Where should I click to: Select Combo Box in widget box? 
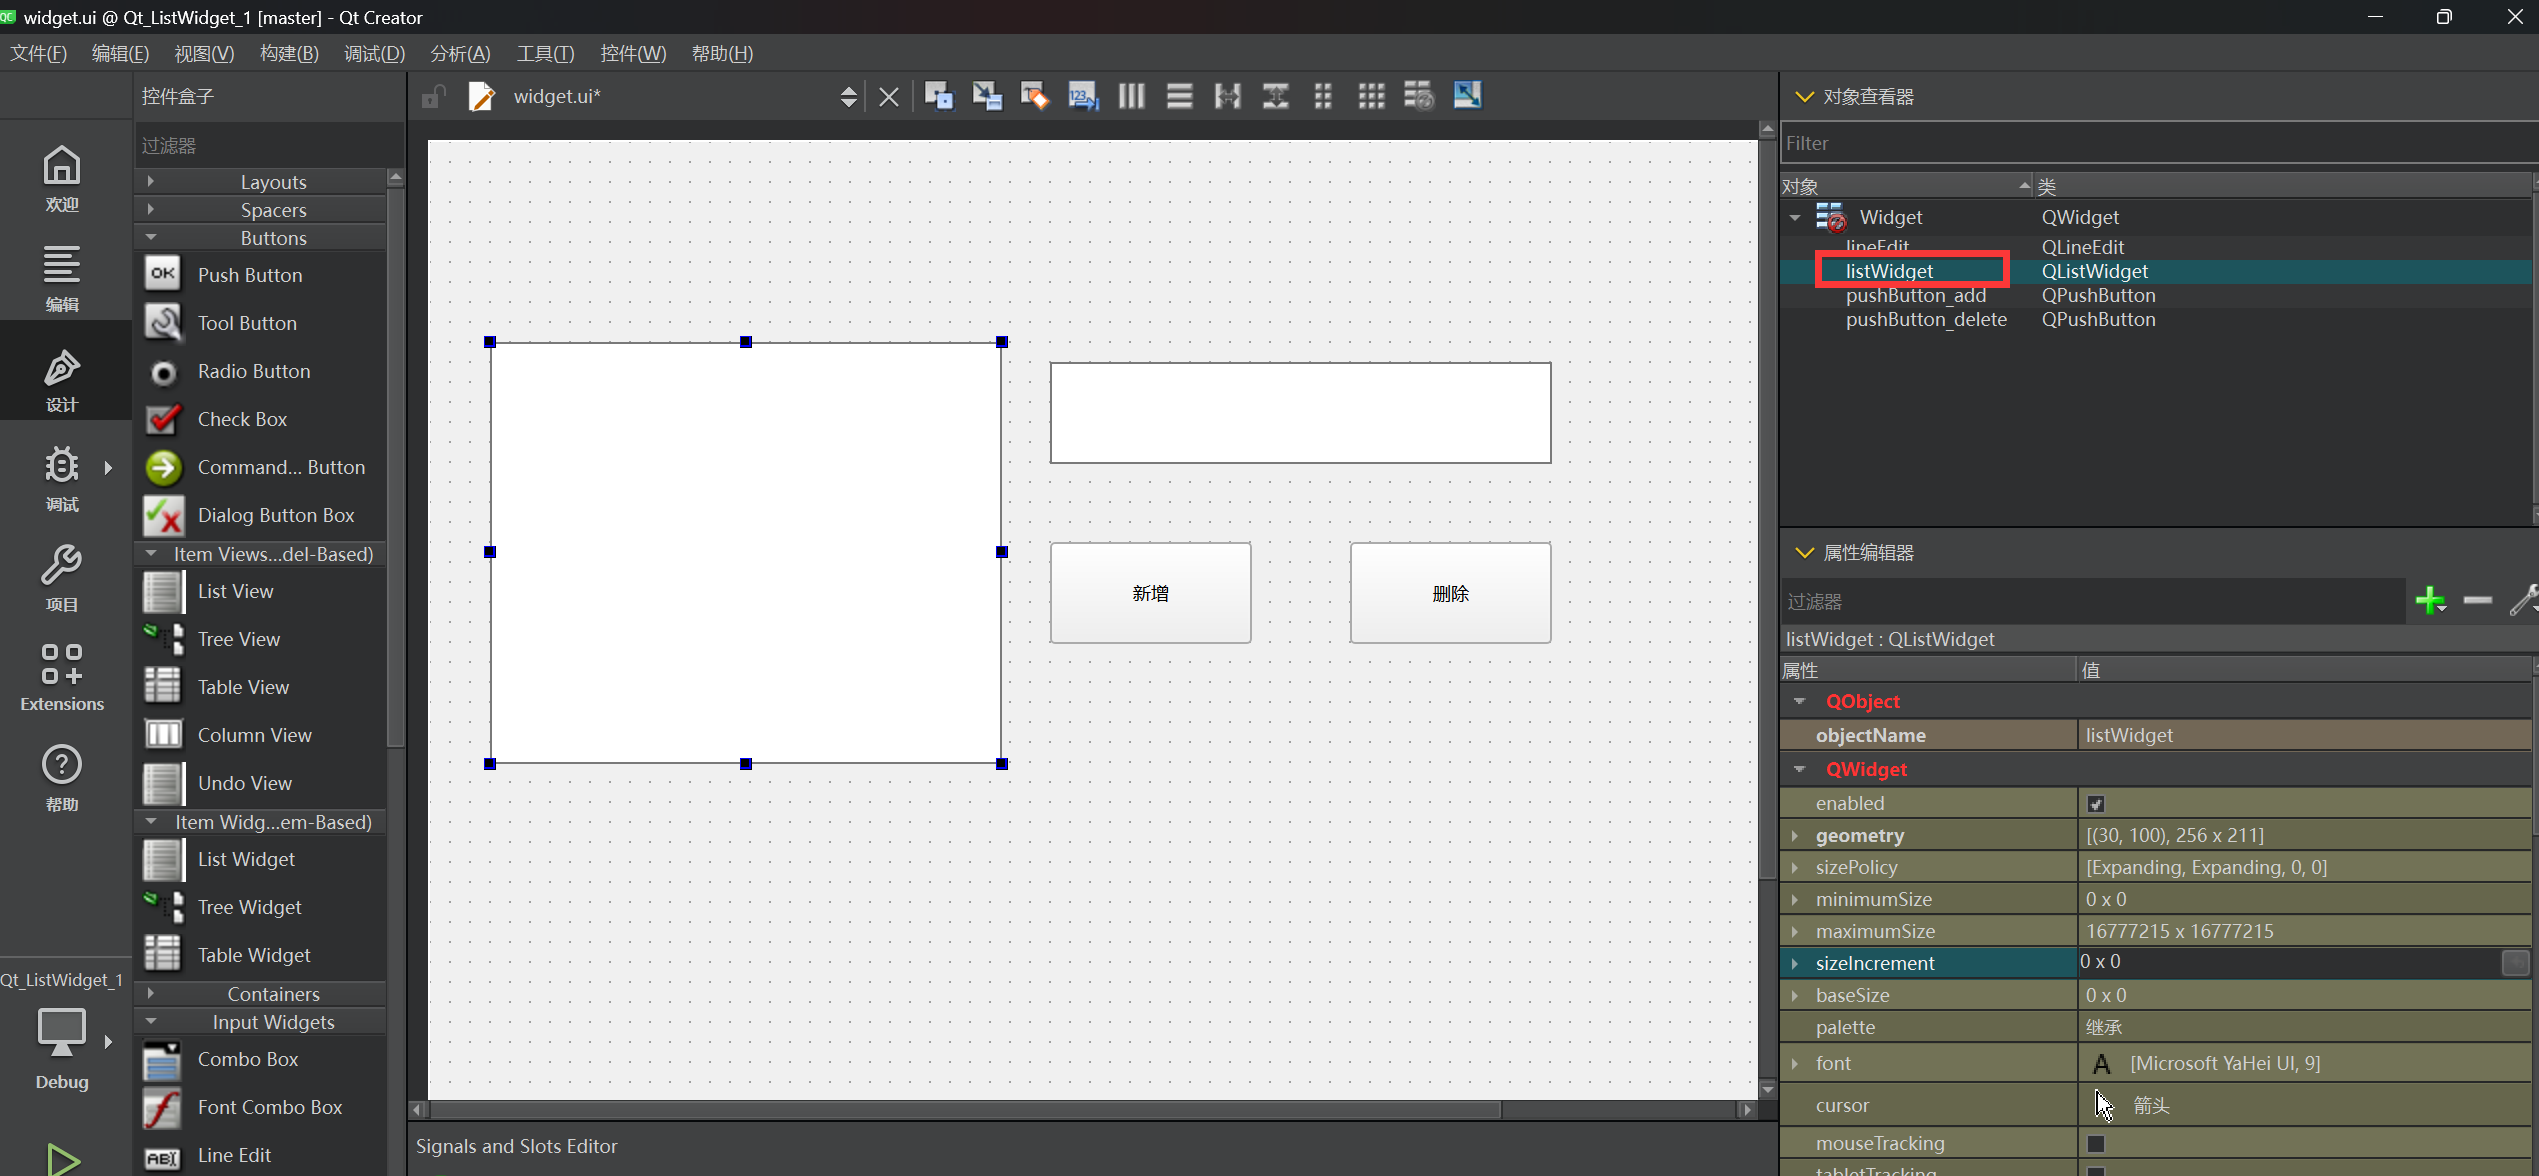261,1059
